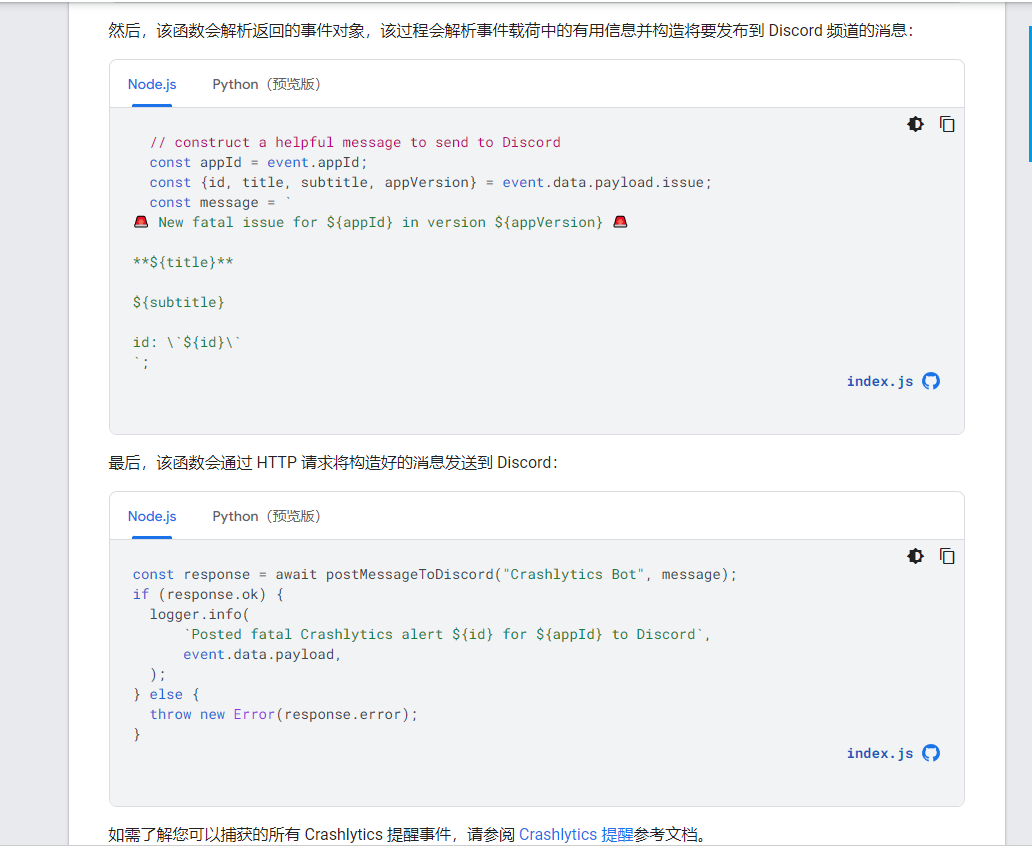Click the comment line 'construct a helpful message'
This screenshot has height=854, width=1032.
355,142
